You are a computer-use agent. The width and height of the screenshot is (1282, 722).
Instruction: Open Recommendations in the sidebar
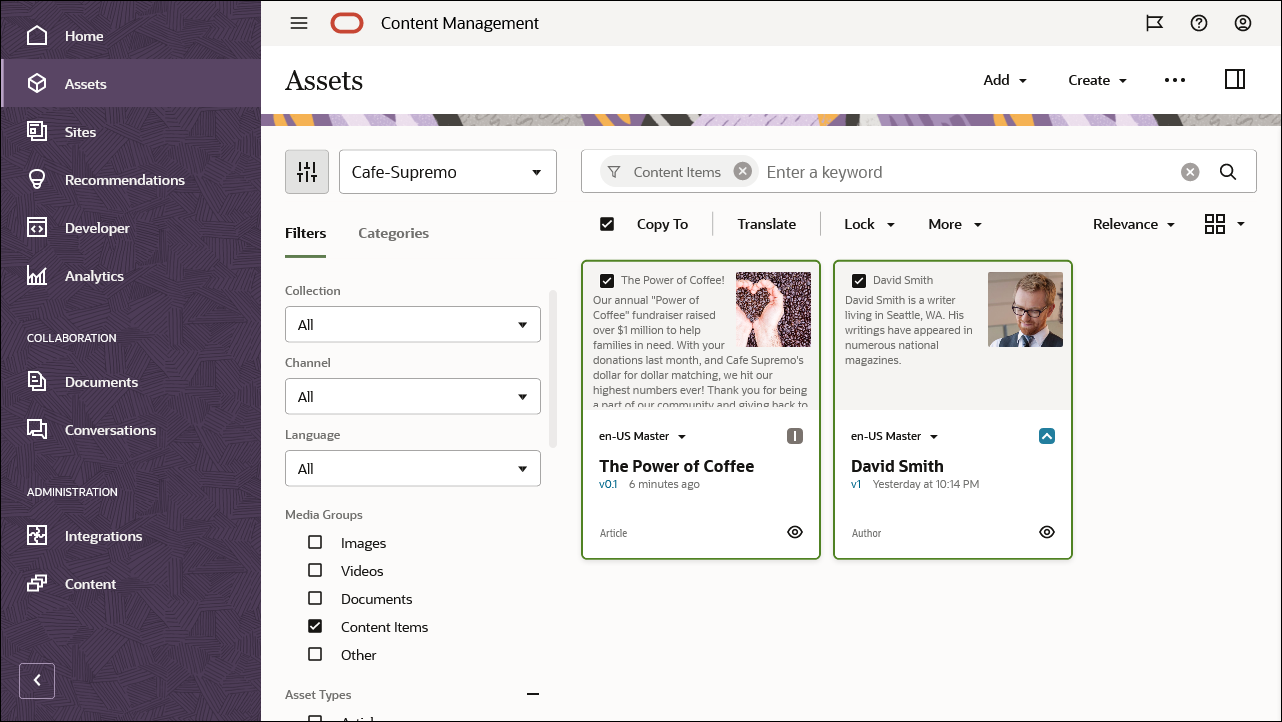pos(131,180)
